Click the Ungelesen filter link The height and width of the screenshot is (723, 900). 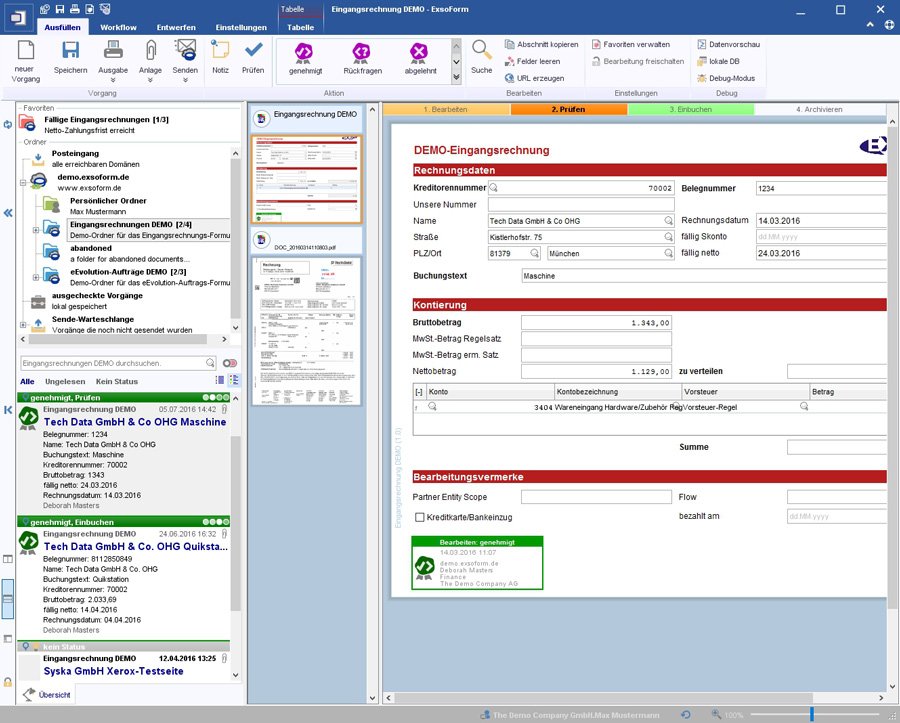point(65,382)
